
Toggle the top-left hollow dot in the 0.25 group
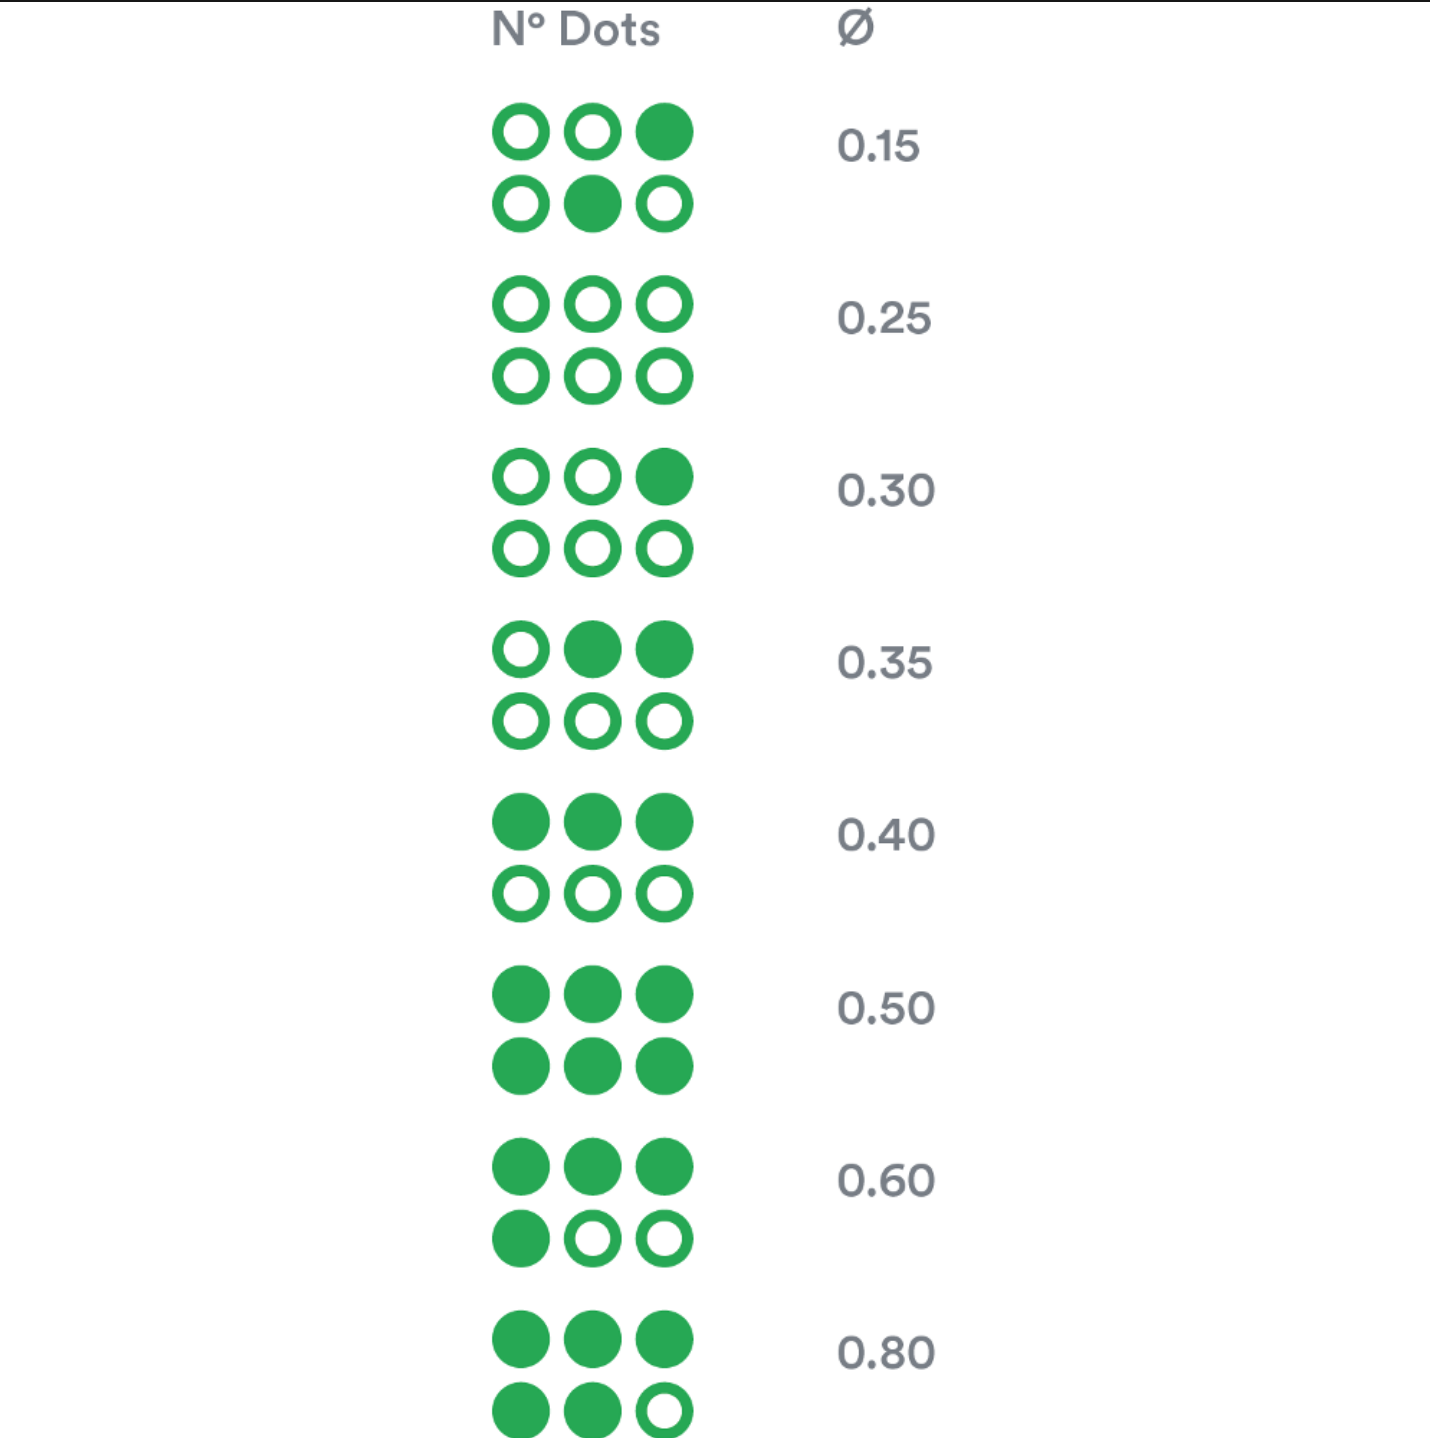pos(521,304)
